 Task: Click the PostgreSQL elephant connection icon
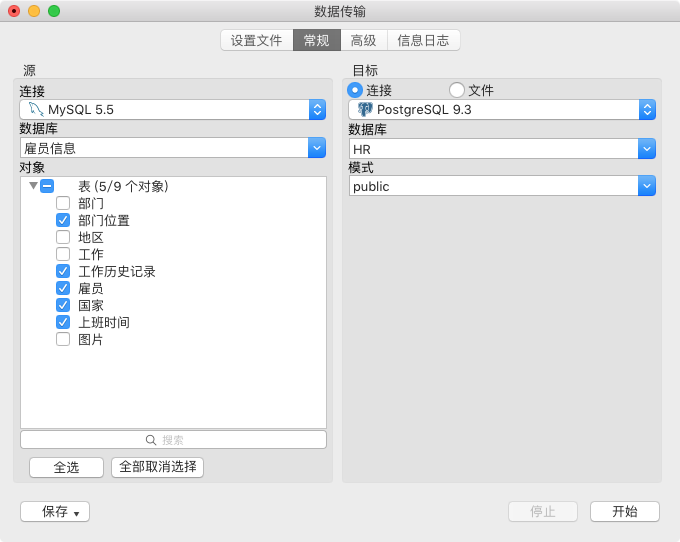[x=365, y=109]
